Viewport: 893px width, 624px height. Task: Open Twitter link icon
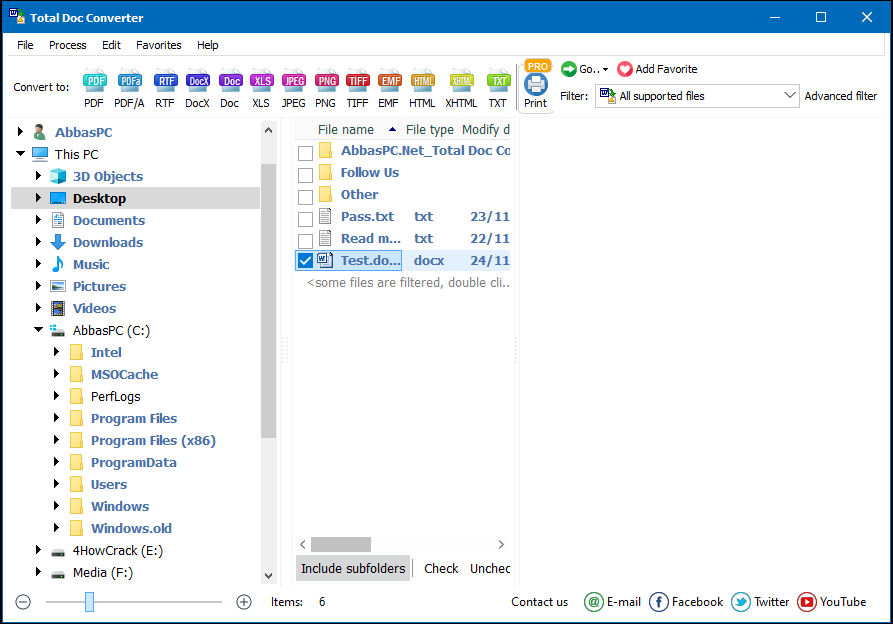click(740, 602)
